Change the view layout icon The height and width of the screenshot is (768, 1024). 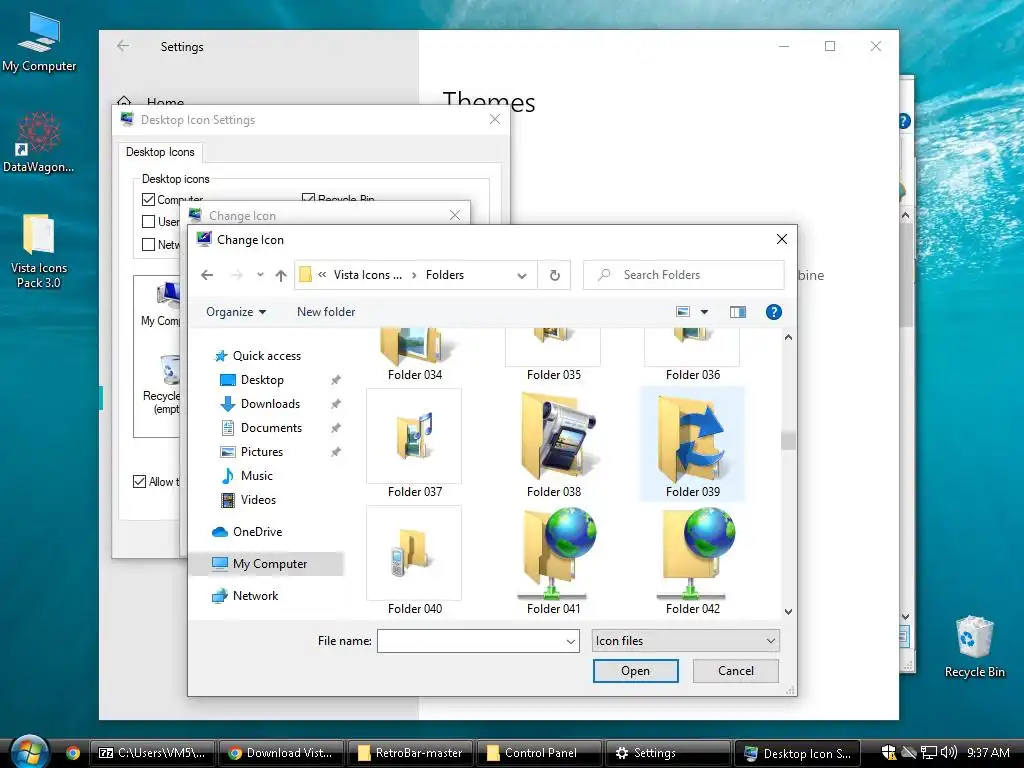pos(683,312)
